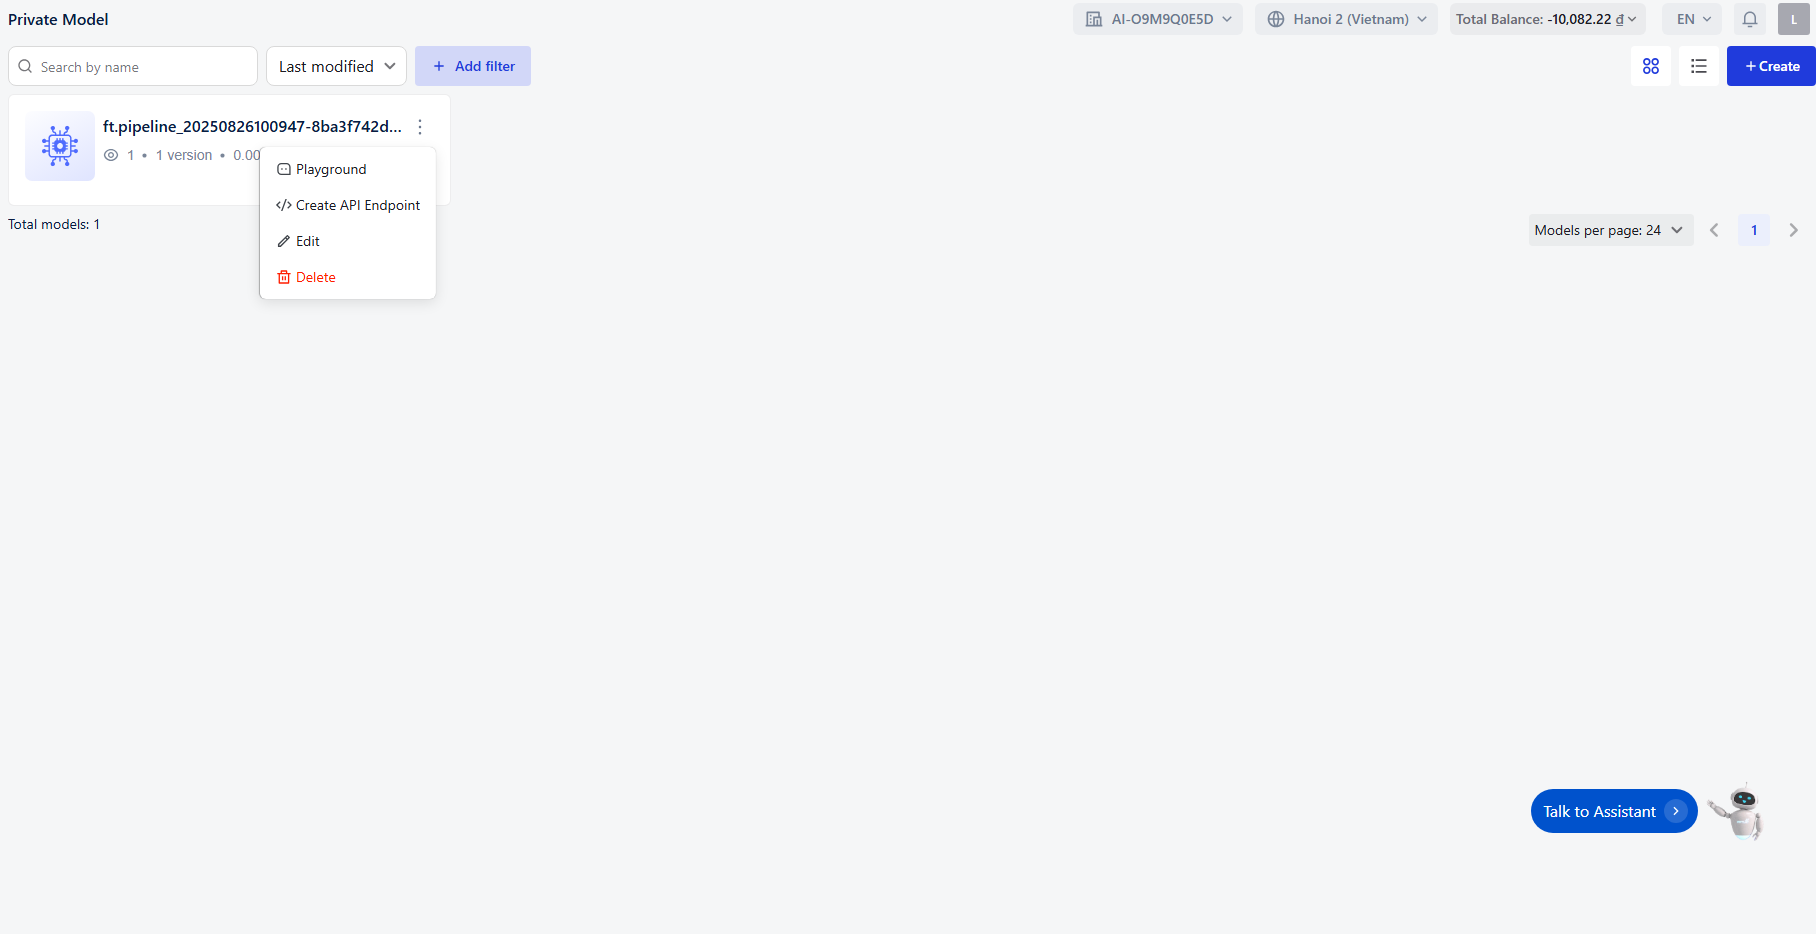Click Delete in the context menu
The image size is (1816, 934).
315,277
